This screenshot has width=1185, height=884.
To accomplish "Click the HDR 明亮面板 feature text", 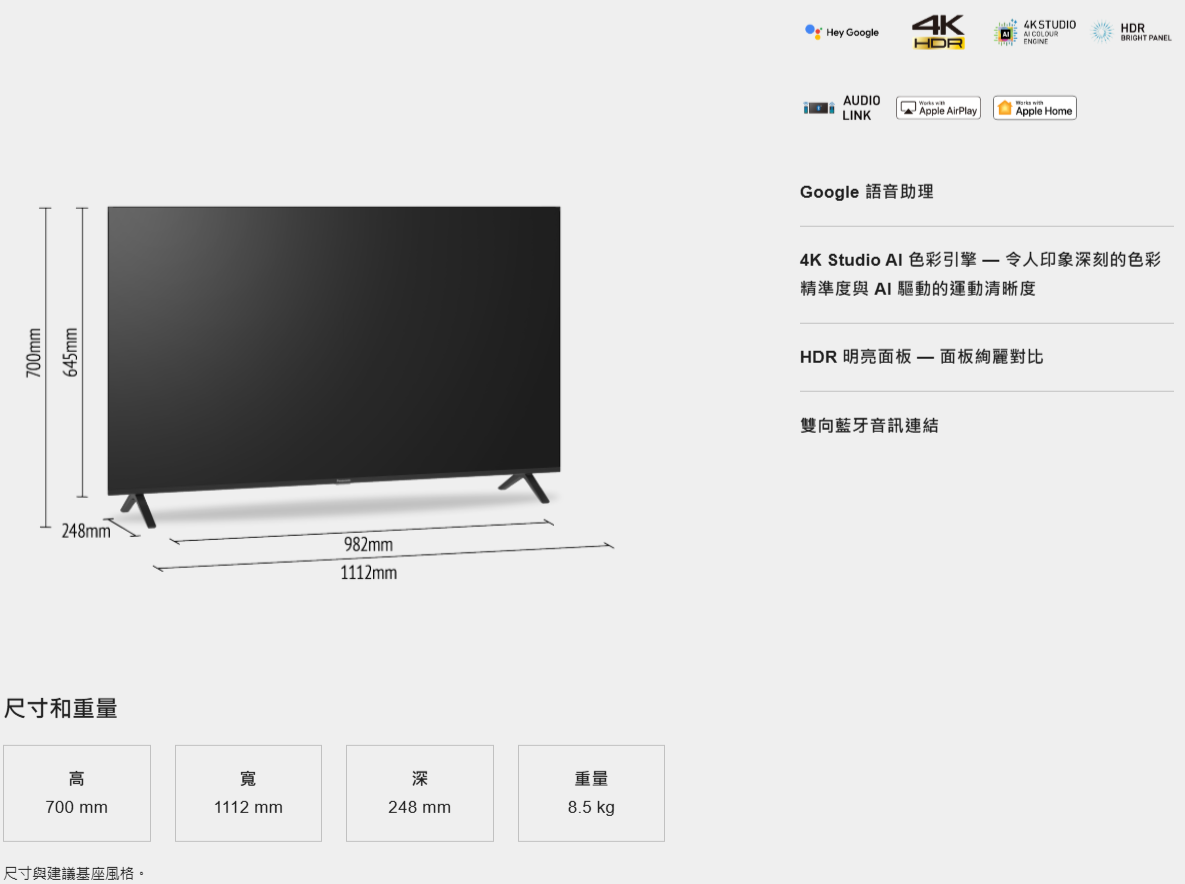I will pos(921,357).
